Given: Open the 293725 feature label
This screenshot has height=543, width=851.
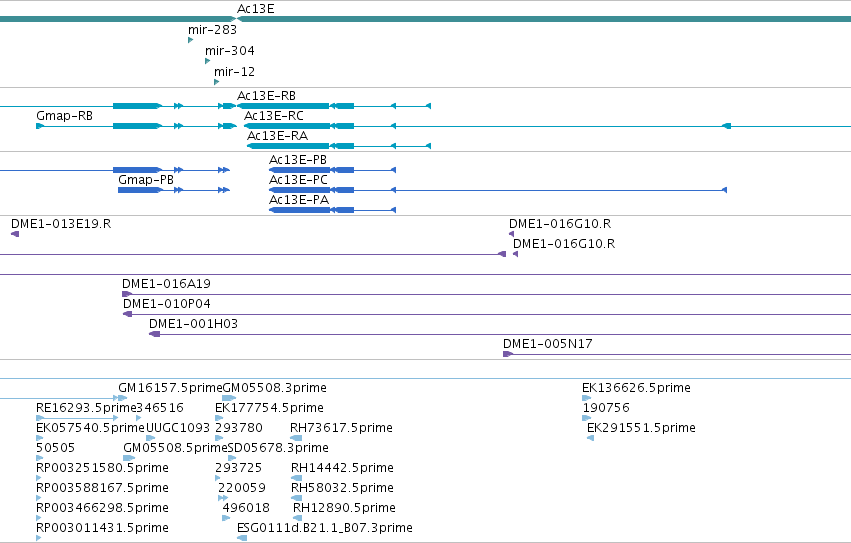Looking at the screenshot, I should (238, 468).
